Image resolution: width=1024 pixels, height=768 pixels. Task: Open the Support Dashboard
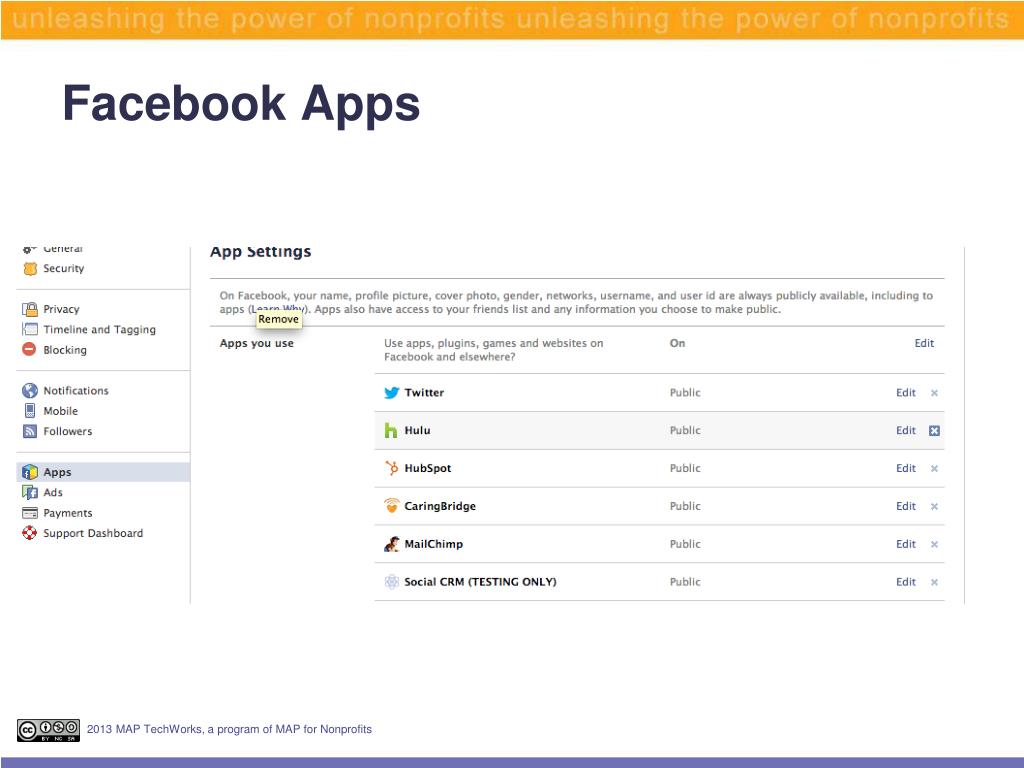pyautogui.click(x=93, y=534)
